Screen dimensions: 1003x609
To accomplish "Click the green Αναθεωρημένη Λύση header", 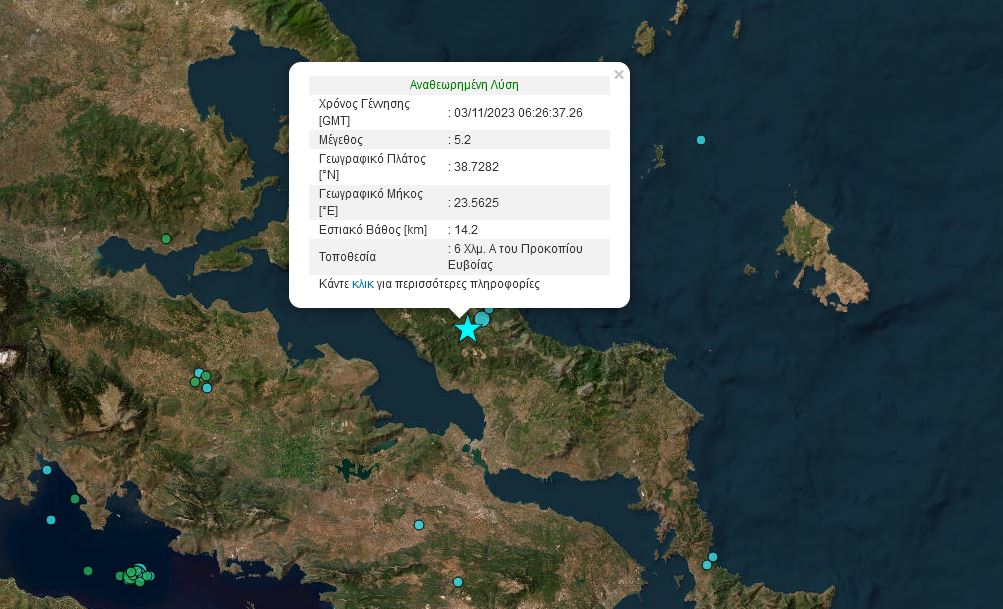I will click(464, 85).
